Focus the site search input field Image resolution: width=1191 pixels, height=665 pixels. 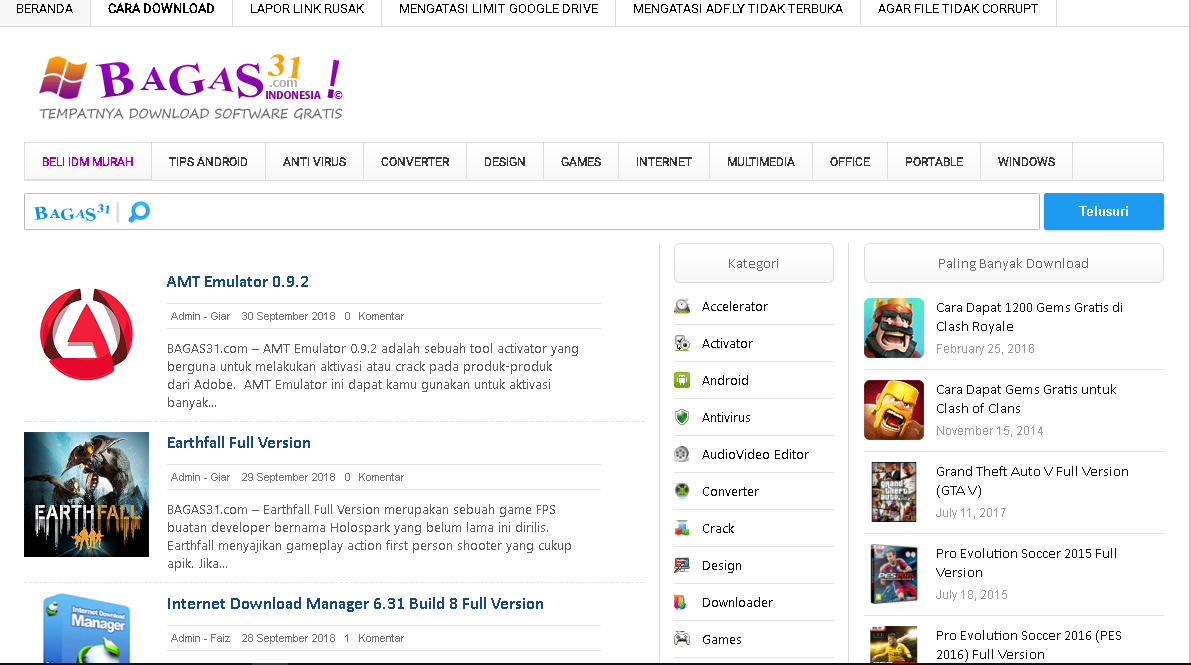pyautogui.click(x=532, y=211)
